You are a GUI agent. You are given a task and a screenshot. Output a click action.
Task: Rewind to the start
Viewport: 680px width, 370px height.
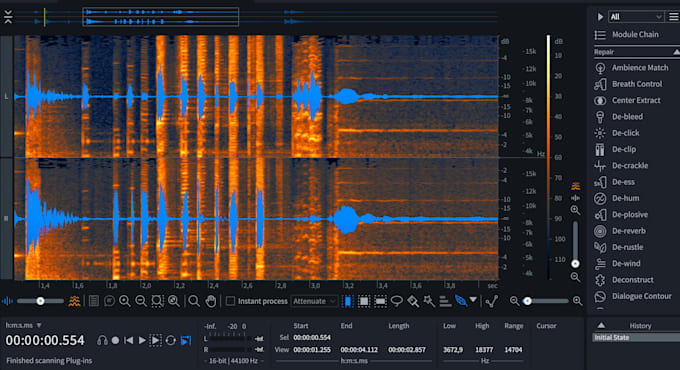[129, 341]
